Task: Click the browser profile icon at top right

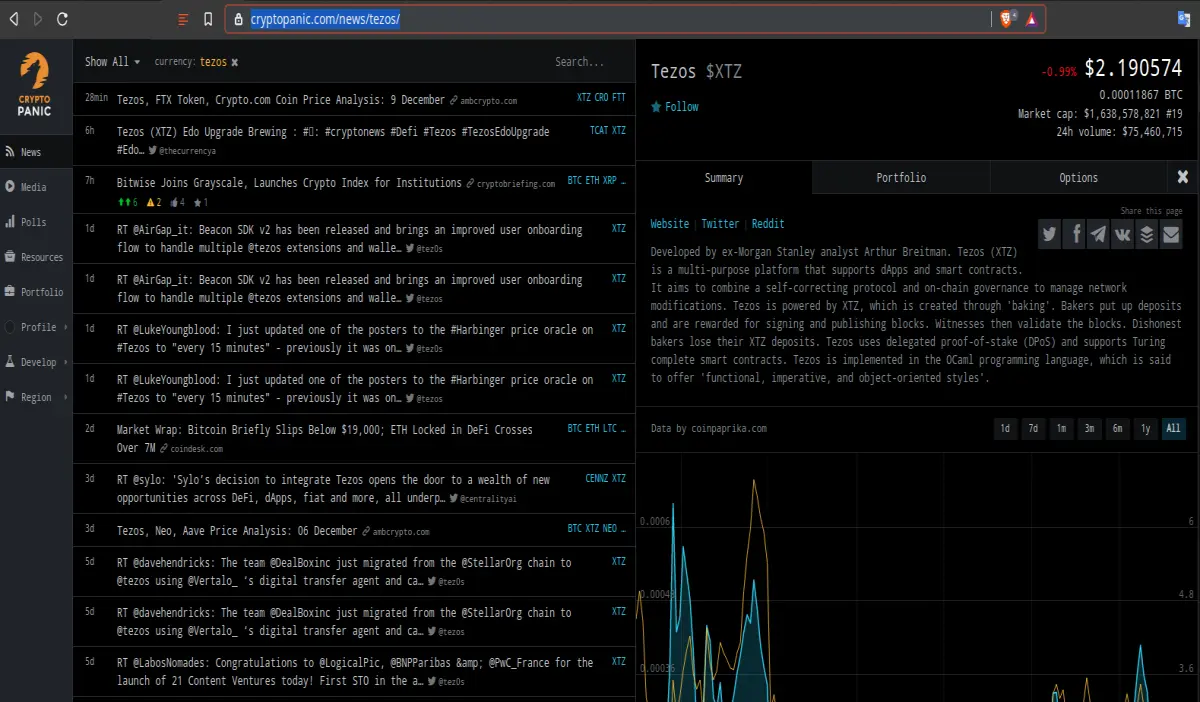Action: [1182, 19]
